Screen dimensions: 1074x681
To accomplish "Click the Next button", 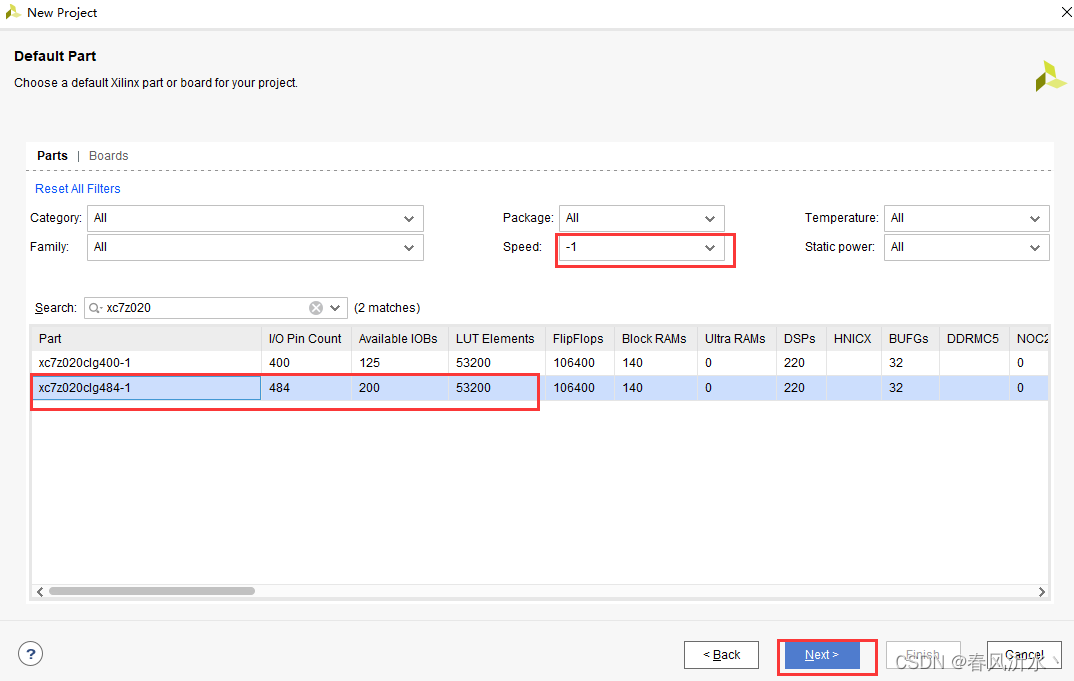I will [x=822, y=655].
